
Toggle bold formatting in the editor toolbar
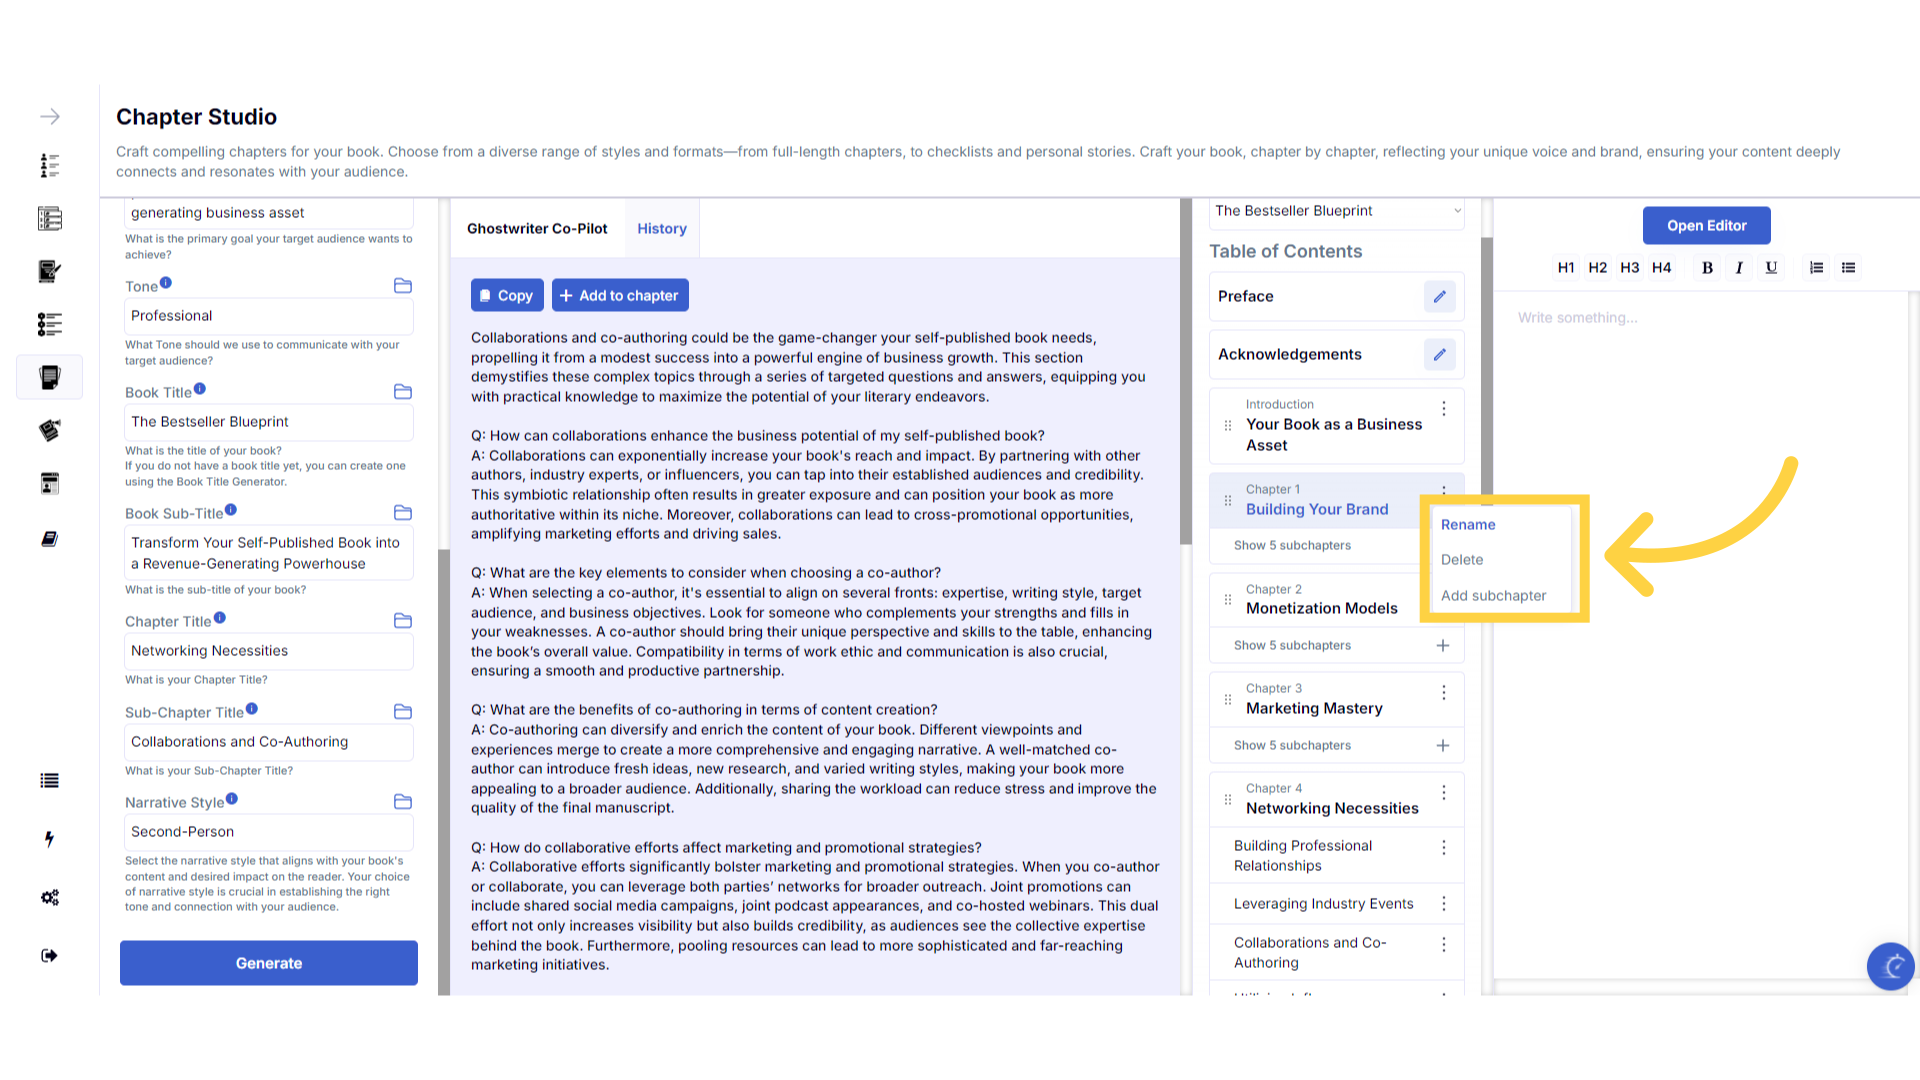click(1707, 267)
